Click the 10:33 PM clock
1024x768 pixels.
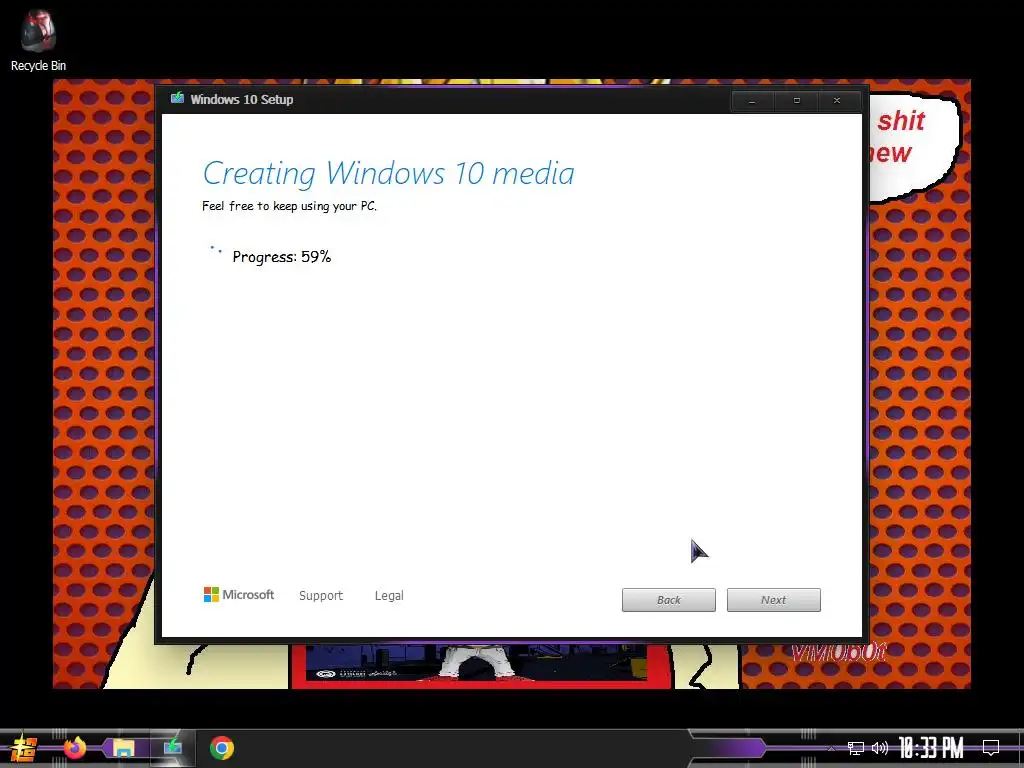(931, 748)
